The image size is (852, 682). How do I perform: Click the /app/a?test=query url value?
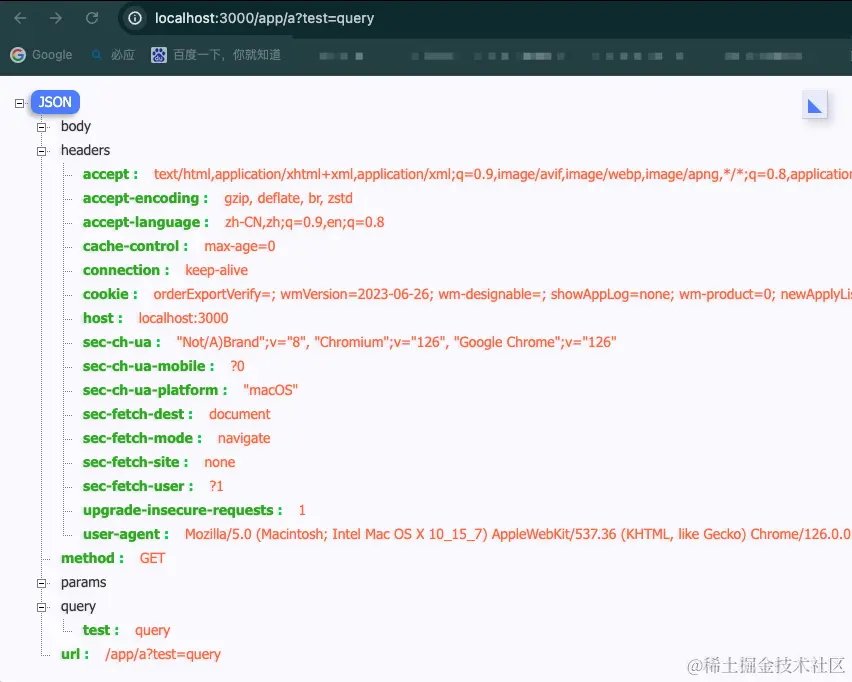[x=163, y=654]
